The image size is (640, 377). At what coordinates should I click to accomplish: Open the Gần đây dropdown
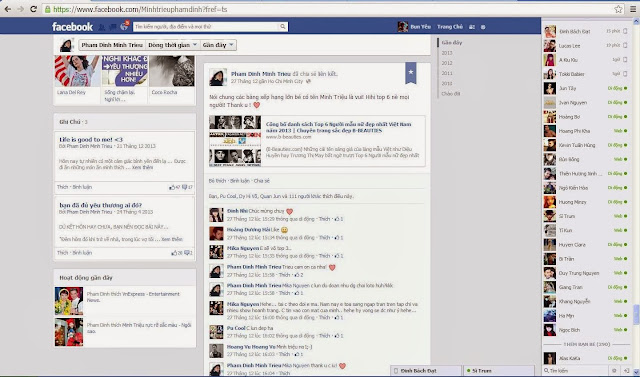(x=218, y=45)
